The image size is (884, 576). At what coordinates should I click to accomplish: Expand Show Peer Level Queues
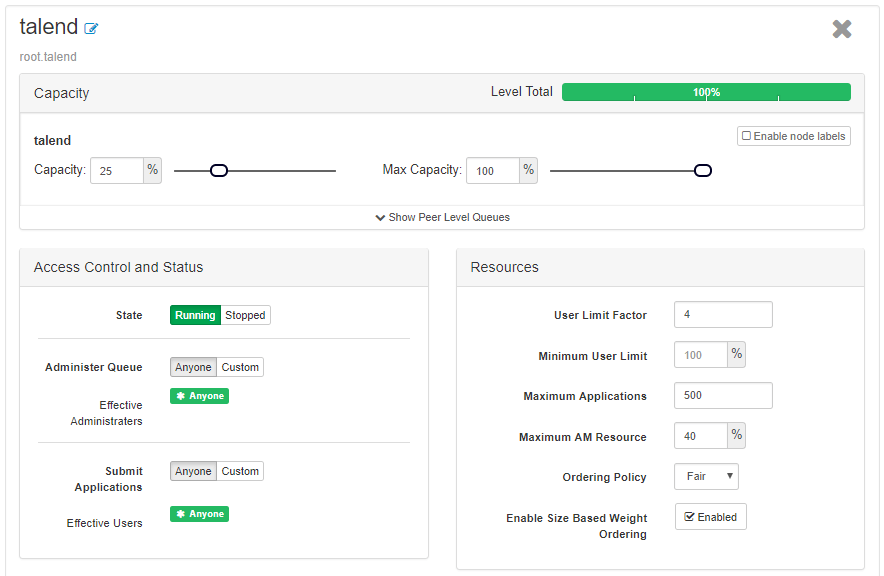click(443, 218)
